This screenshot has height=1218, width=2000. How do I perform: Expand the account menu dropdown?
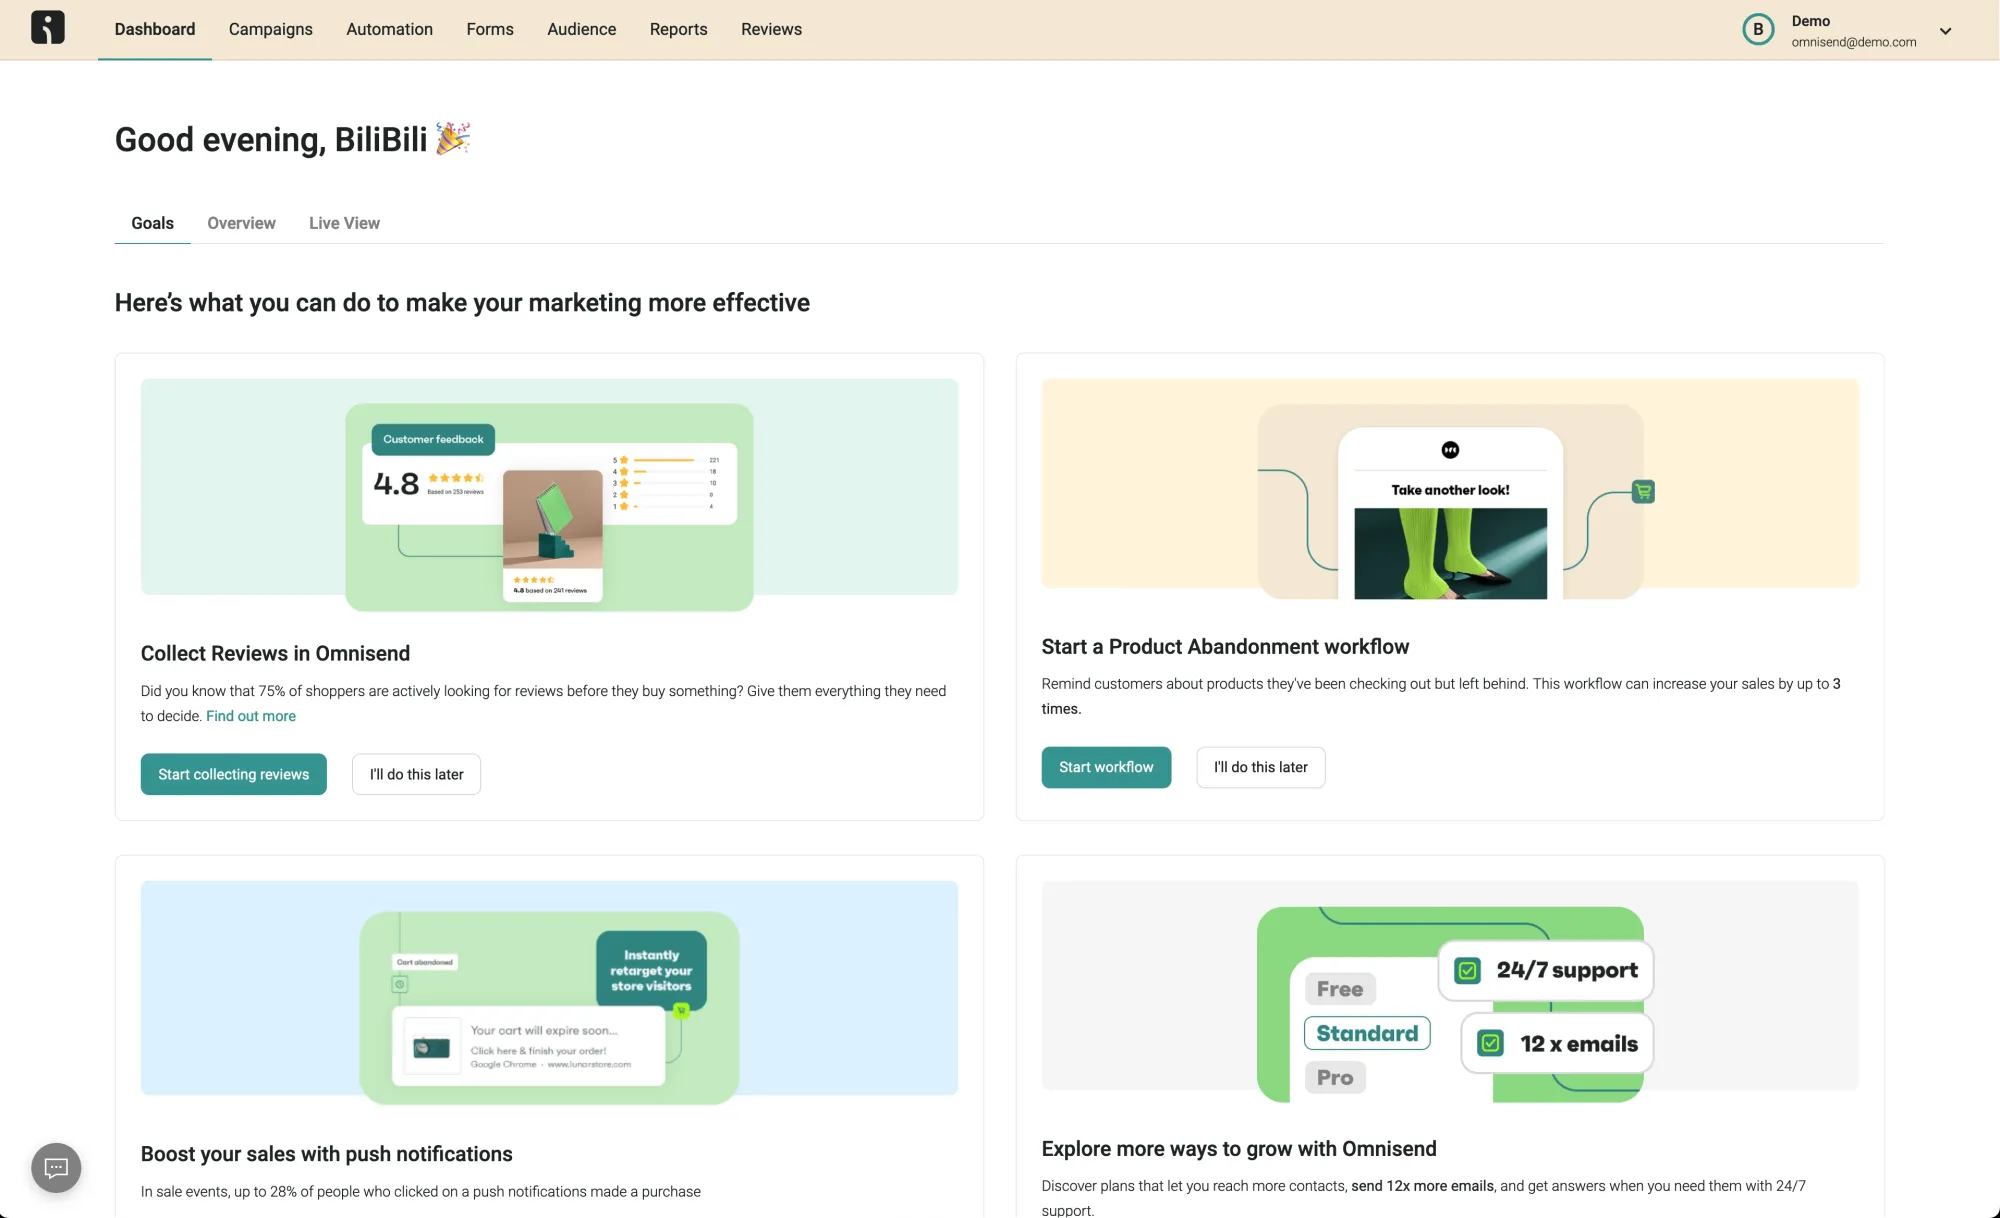coord(1946,30)
